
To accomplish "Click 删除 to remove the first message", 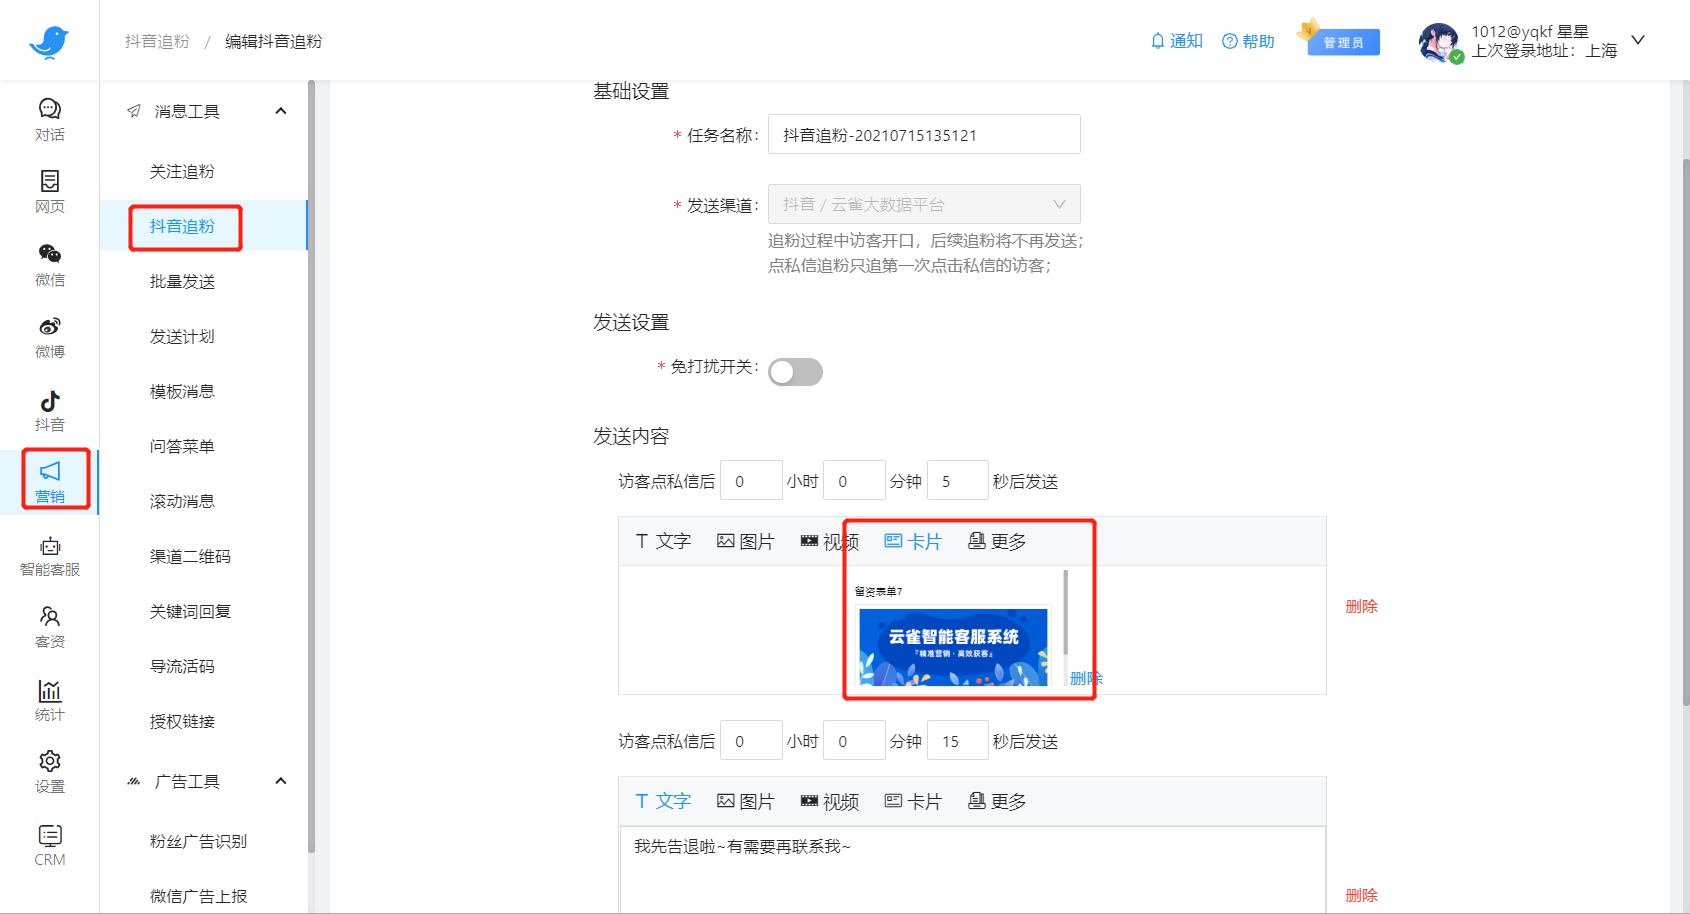I will 1362,606.
